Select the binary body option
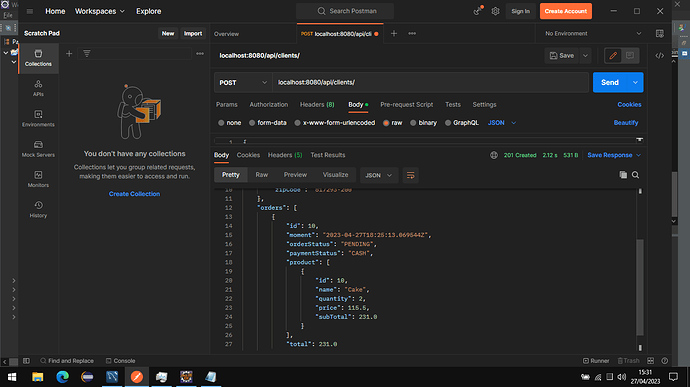The height and width of the screenshot is (387, 690). point(423,123)
